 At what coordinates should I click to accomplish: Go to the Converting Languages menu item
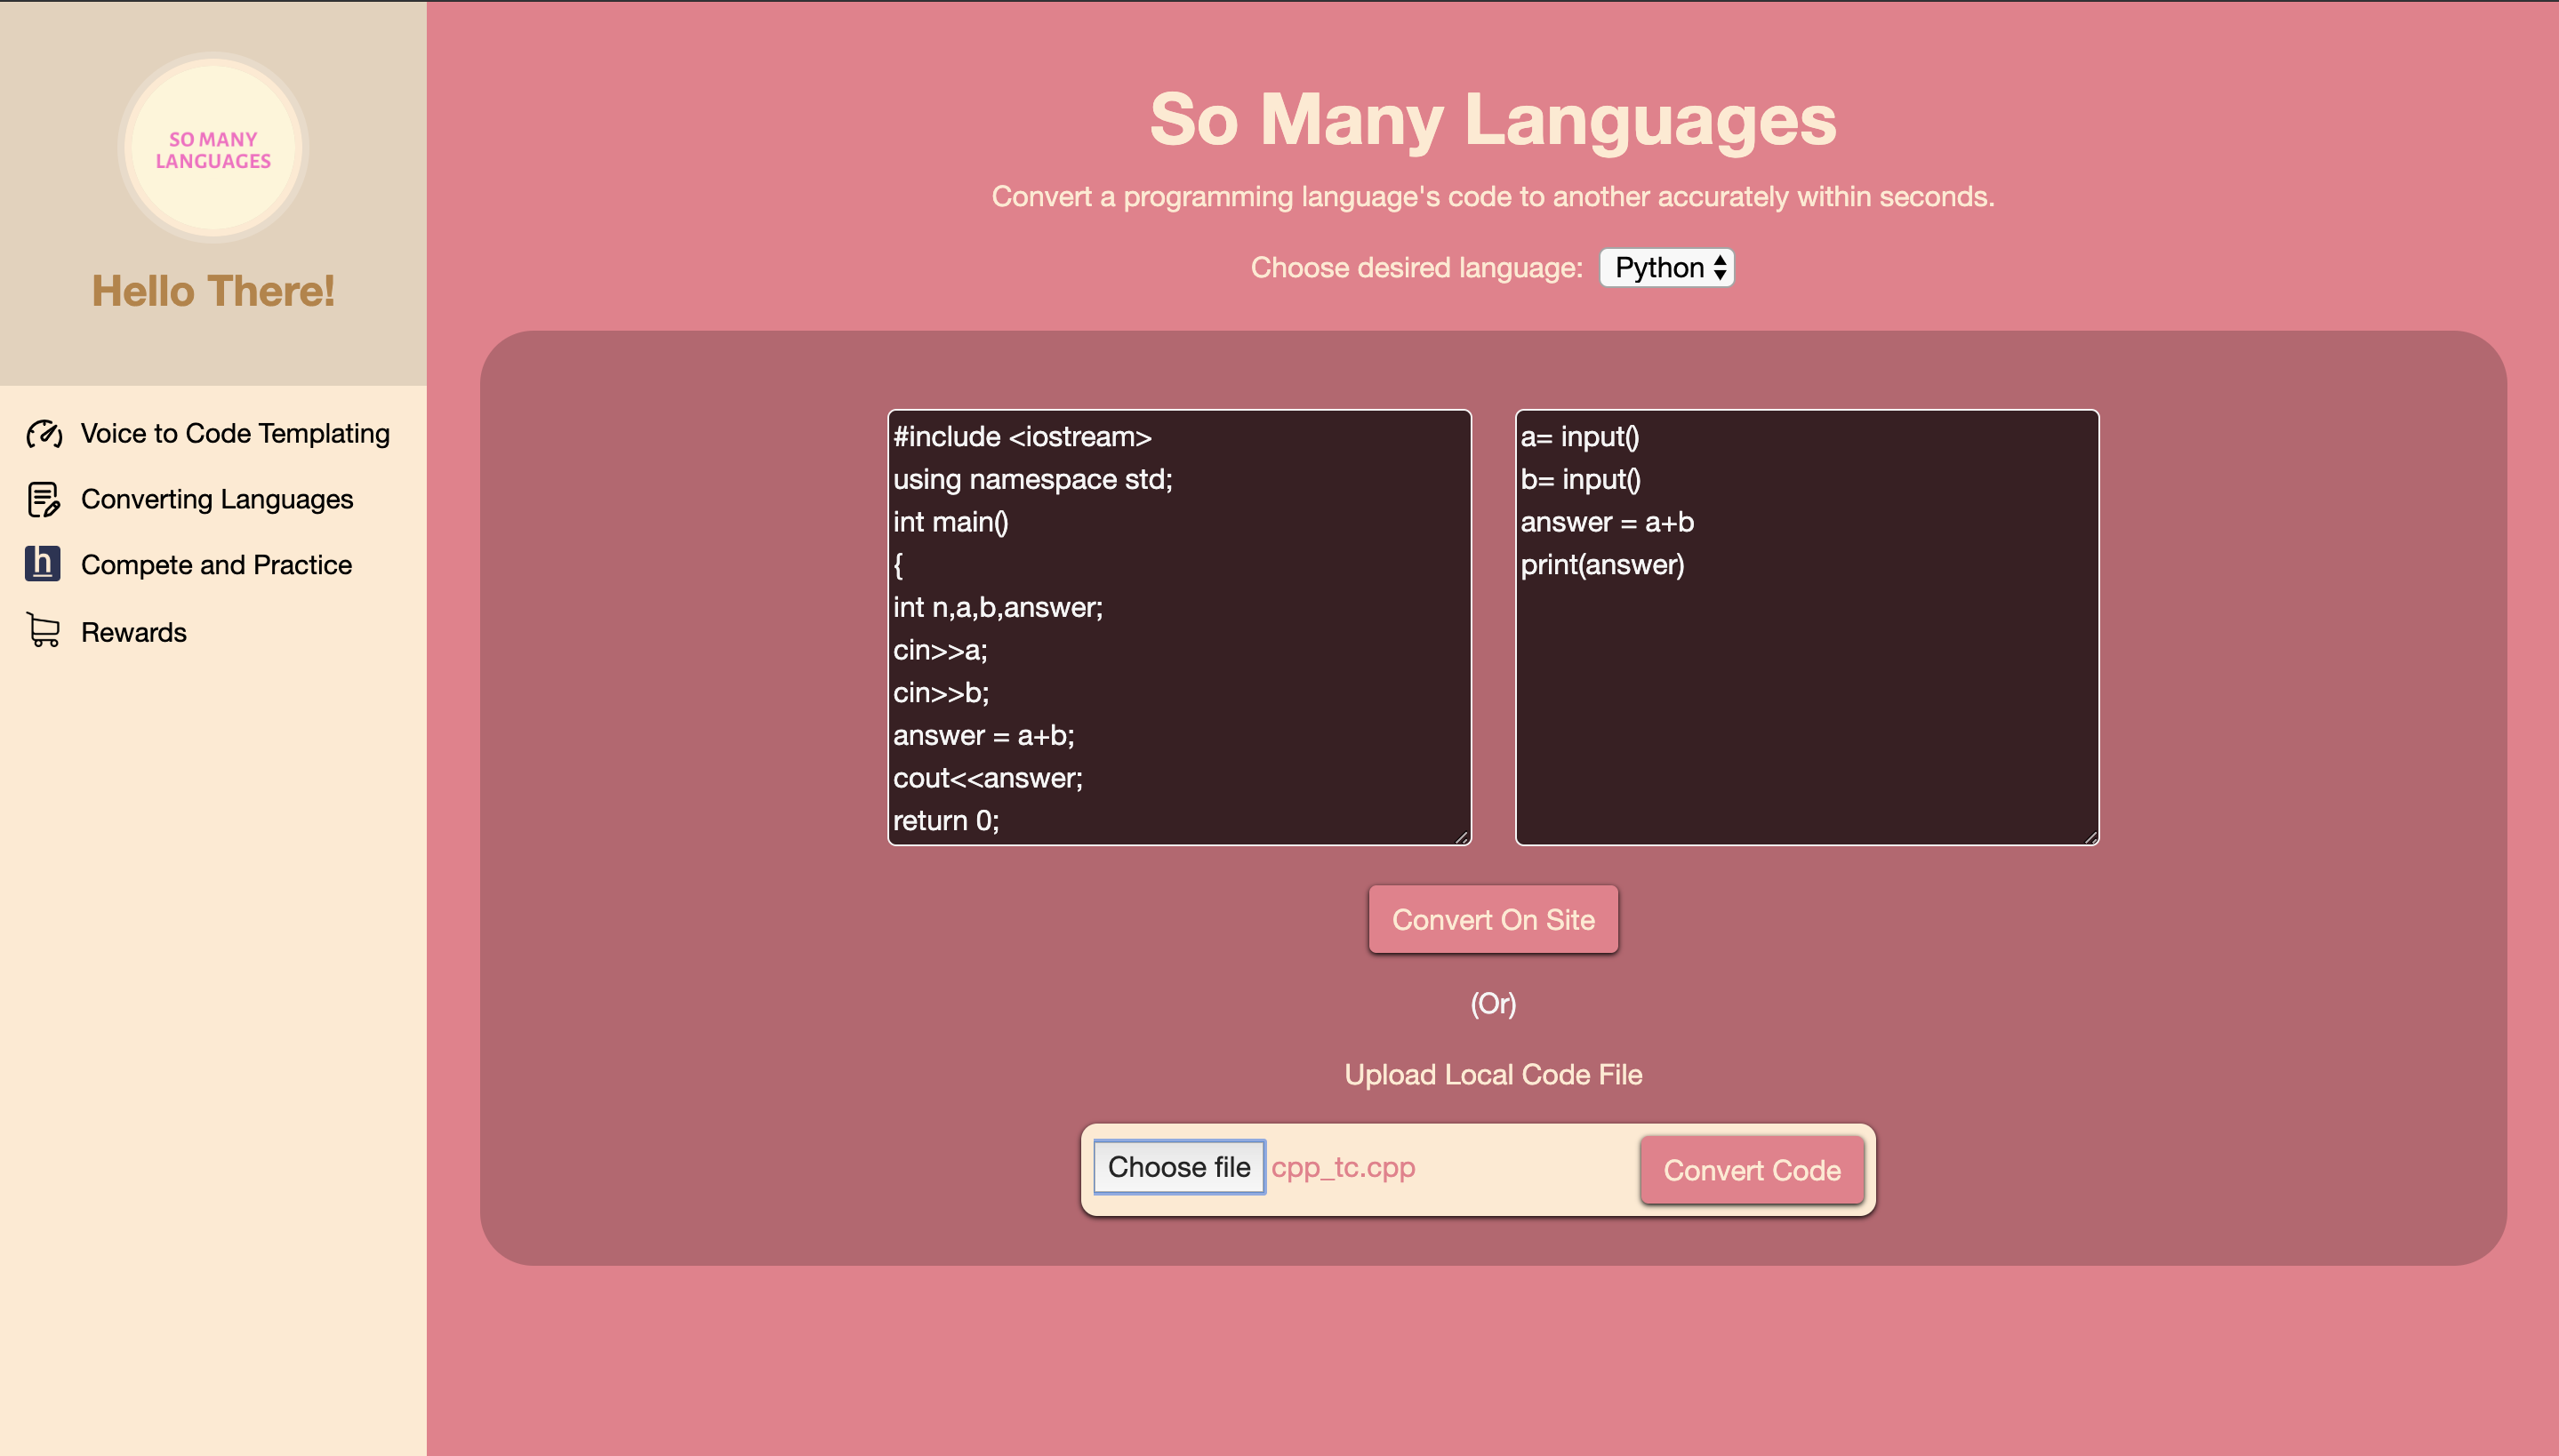pos(217,499)
